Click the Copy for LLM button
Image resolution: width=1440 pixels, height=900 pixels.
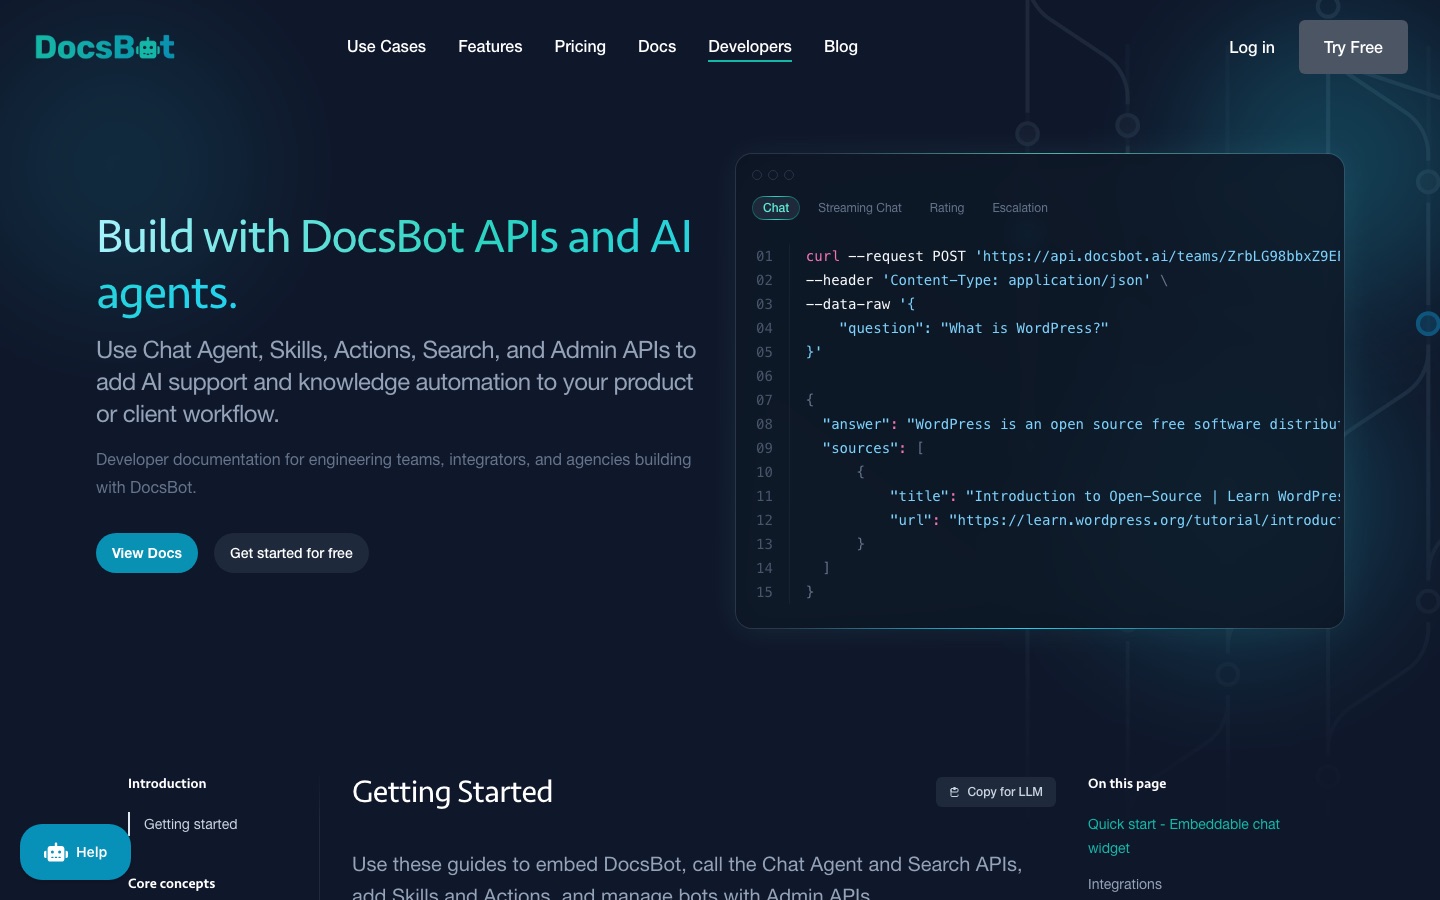[996, 792]
